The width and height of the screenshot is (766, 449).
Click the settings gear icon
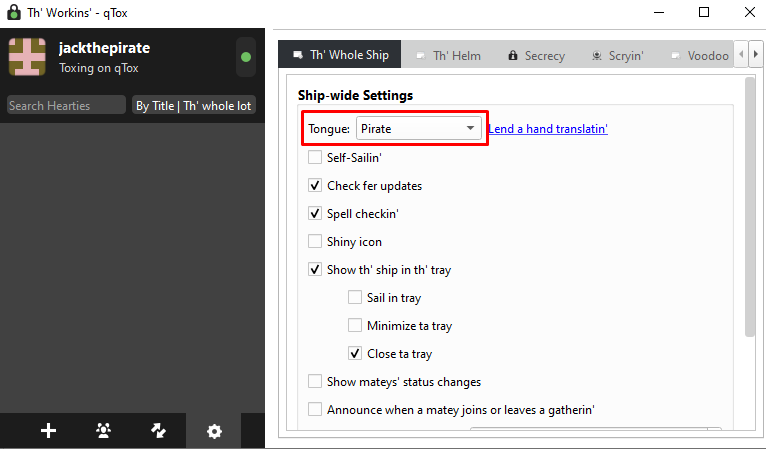coord(214,431)
